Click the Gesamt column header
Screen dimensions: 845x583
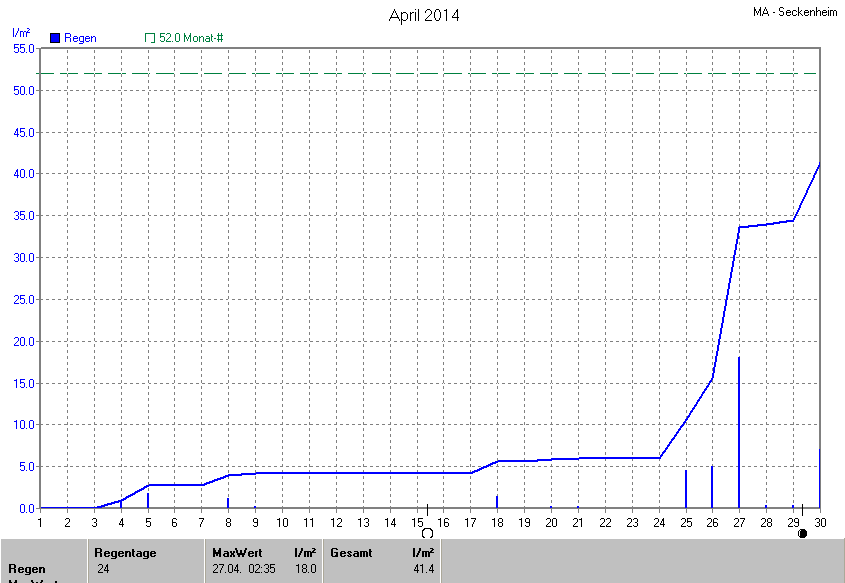click(x=351, y=552)
